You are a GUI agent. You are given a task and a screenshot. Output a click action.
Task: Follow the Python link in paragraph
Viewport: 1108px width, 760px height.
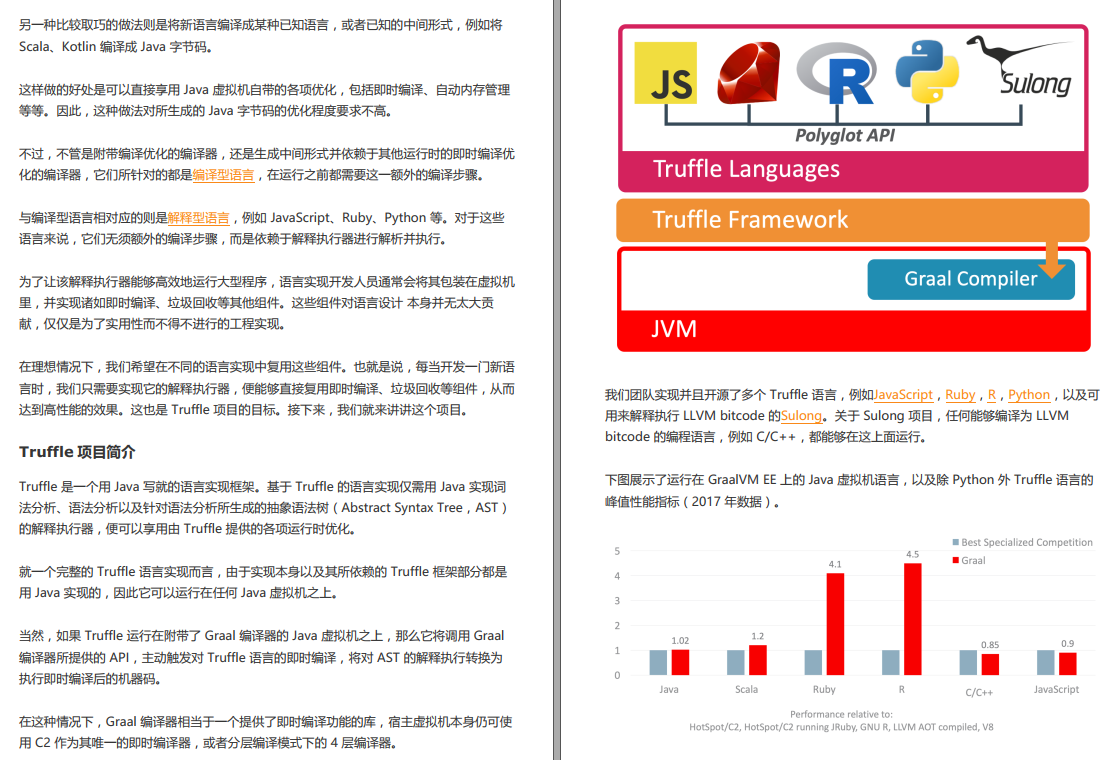1028,395
